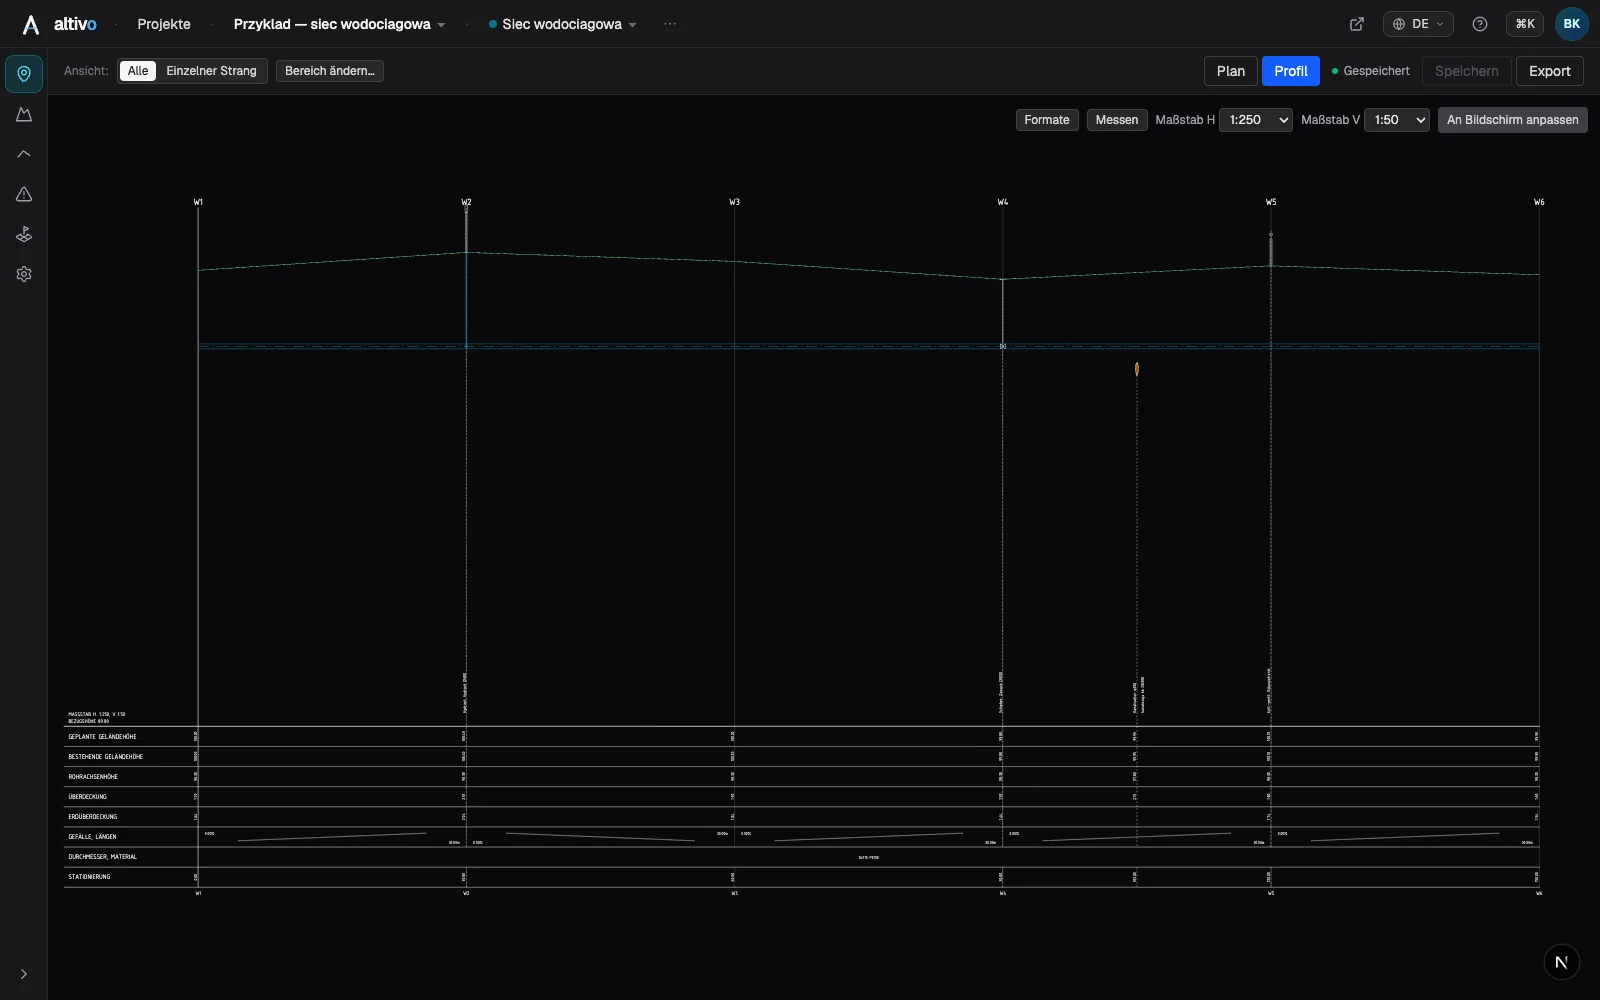
Task: Click the W3 node label atop profile
Action: tap(734, 202)
